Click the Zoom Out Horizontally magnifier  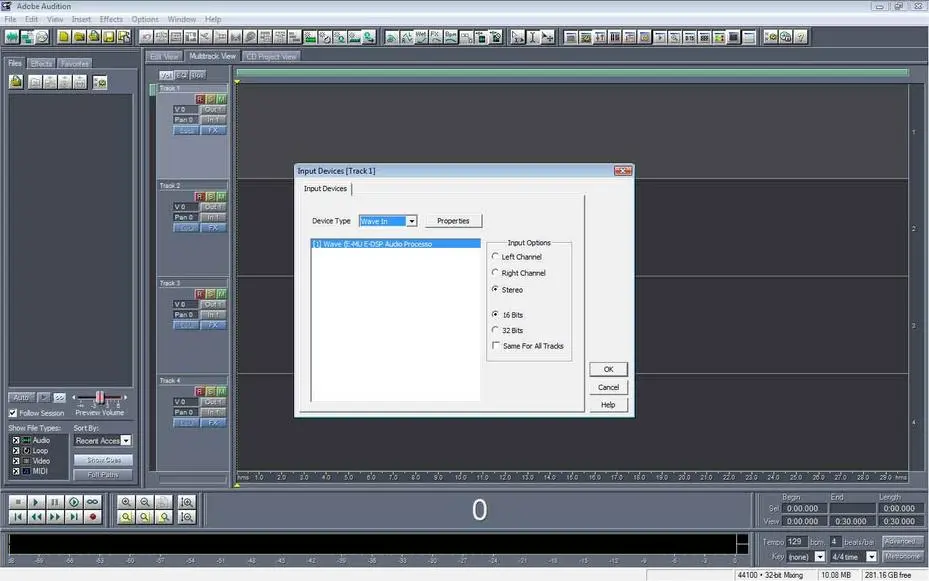tap(145, 502)
